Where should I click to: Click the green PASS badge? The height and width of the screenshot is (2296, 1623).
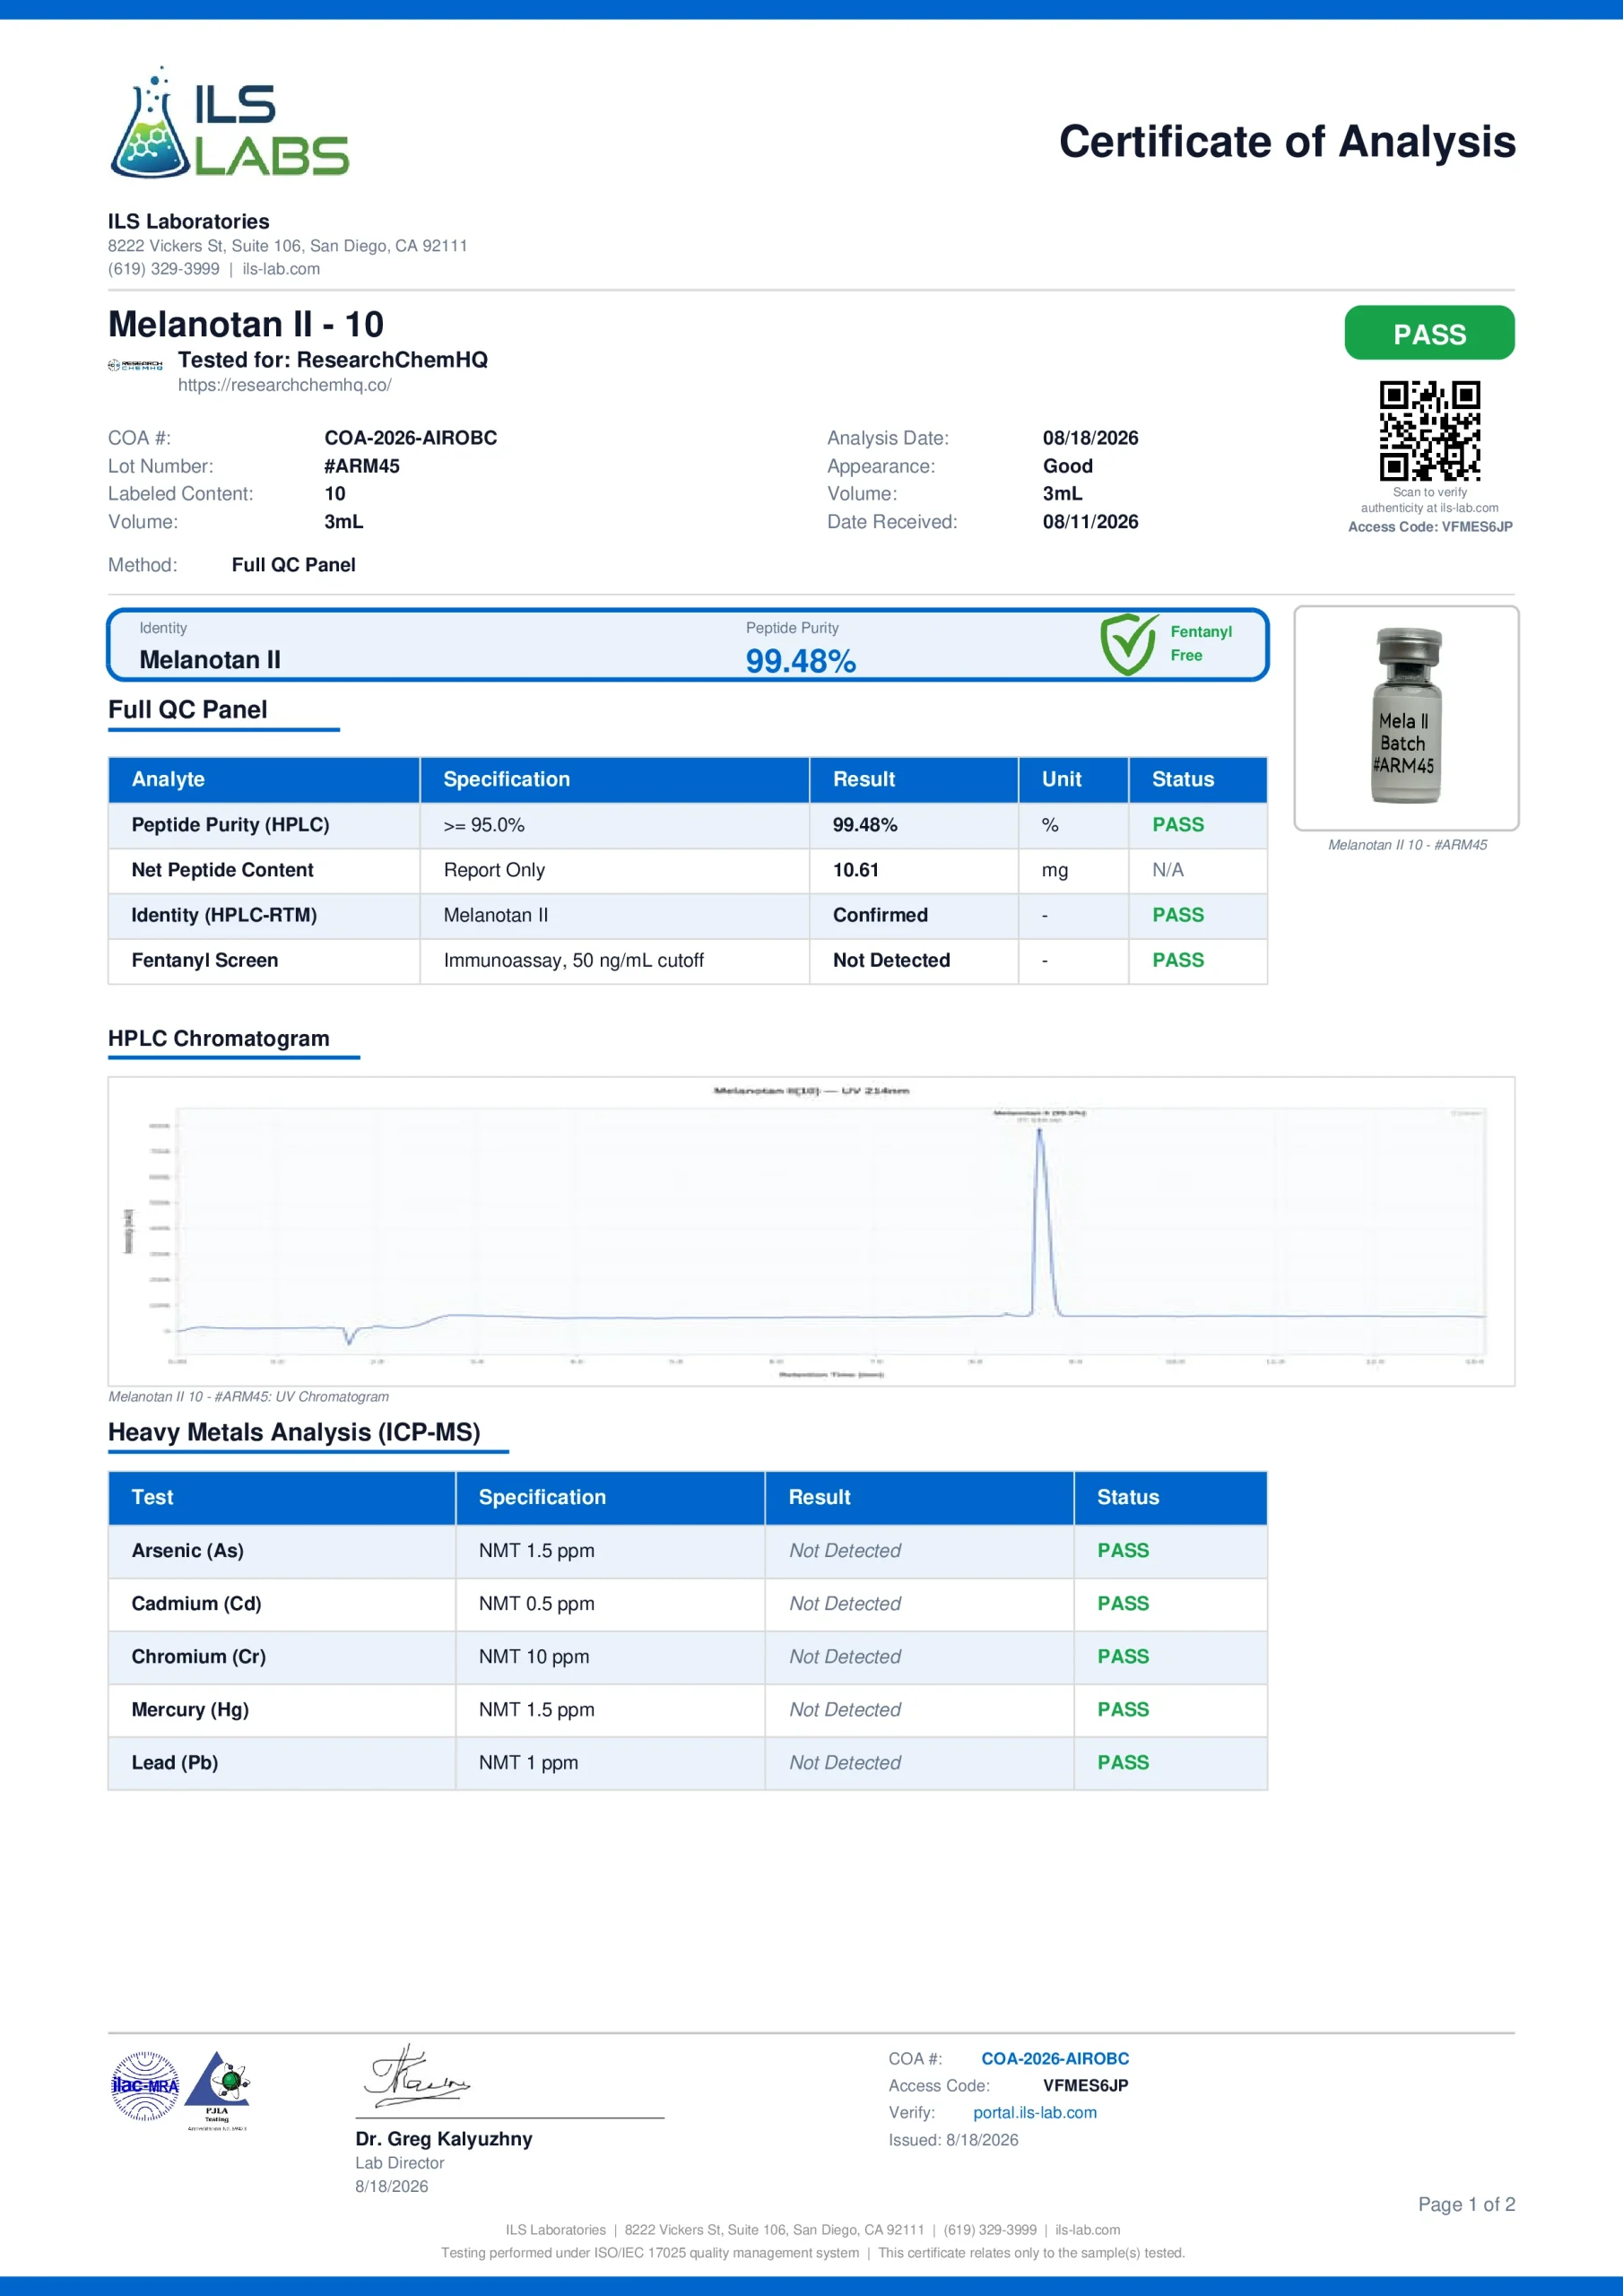[x=1428, y=333]
